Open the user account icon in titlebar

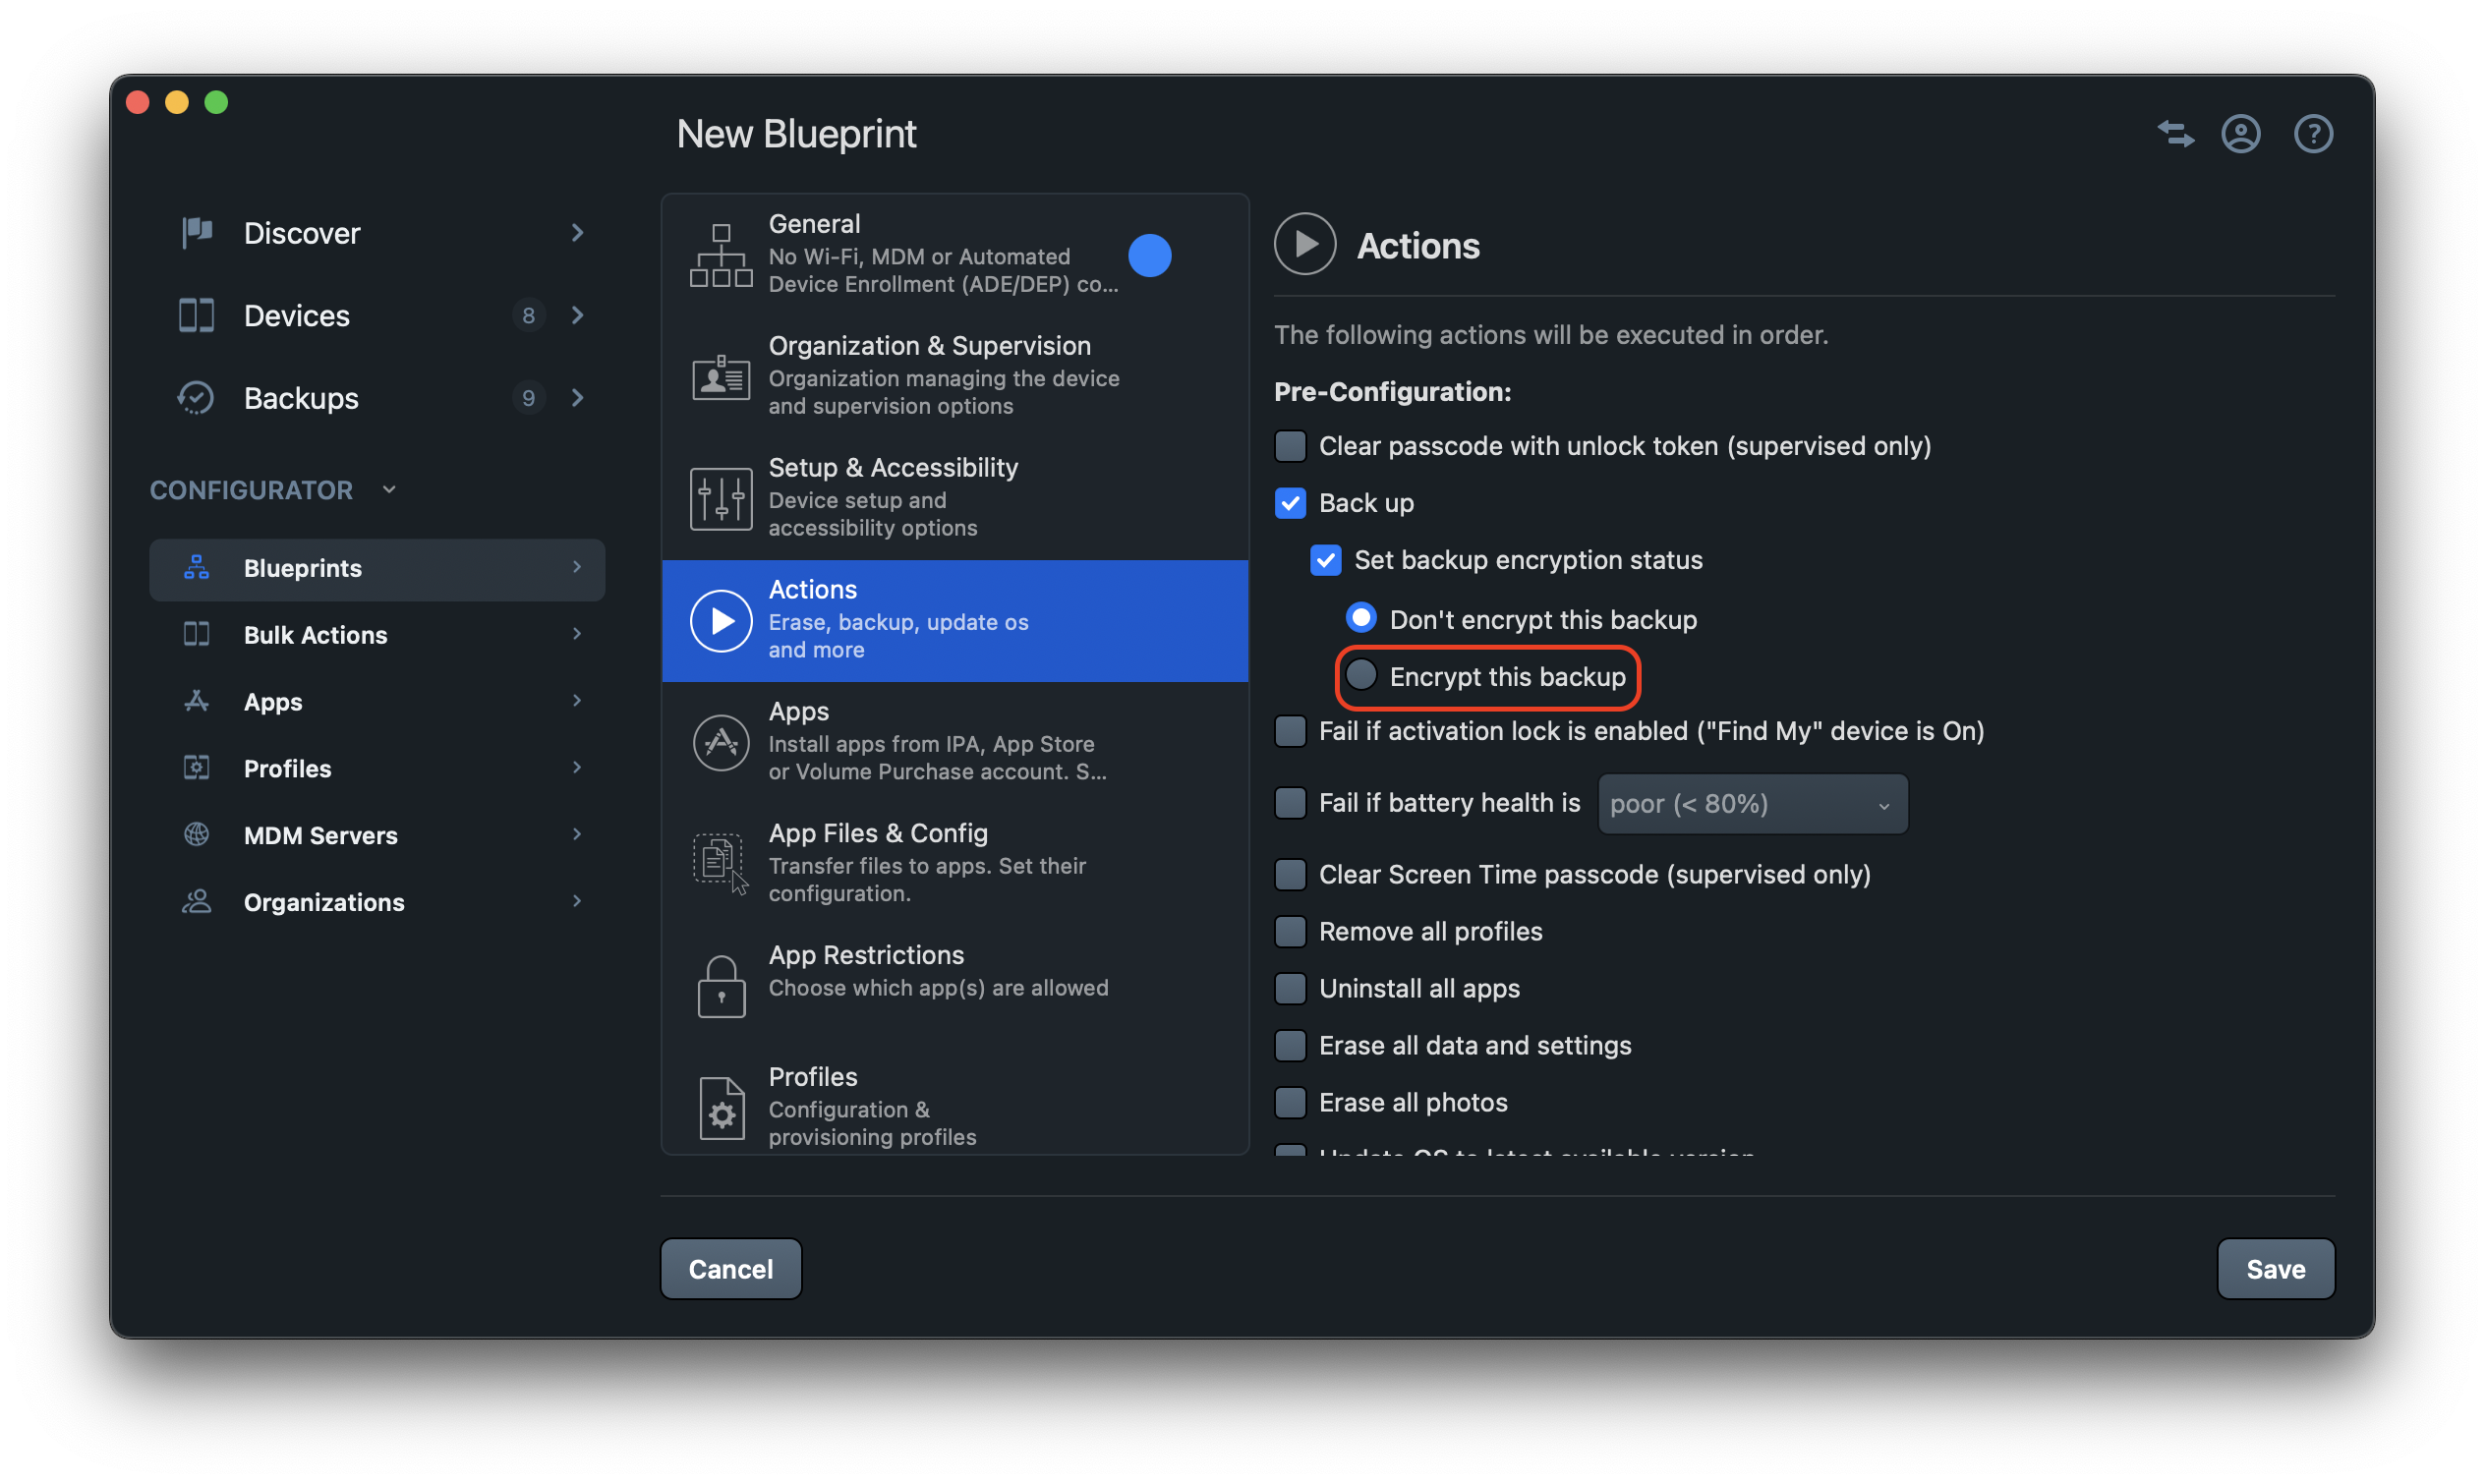(x=2242, y=133)
